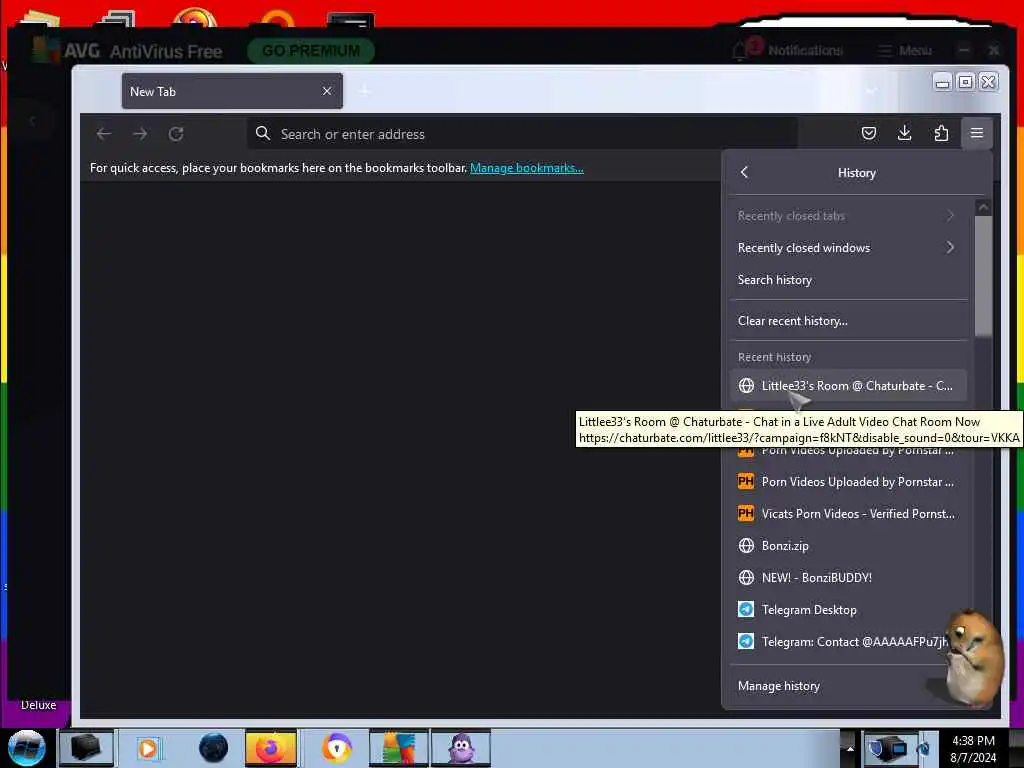Click AVG AntiVirus Free title text
Viewport: 1024px width, 768px height.
[x=143, y=51]
